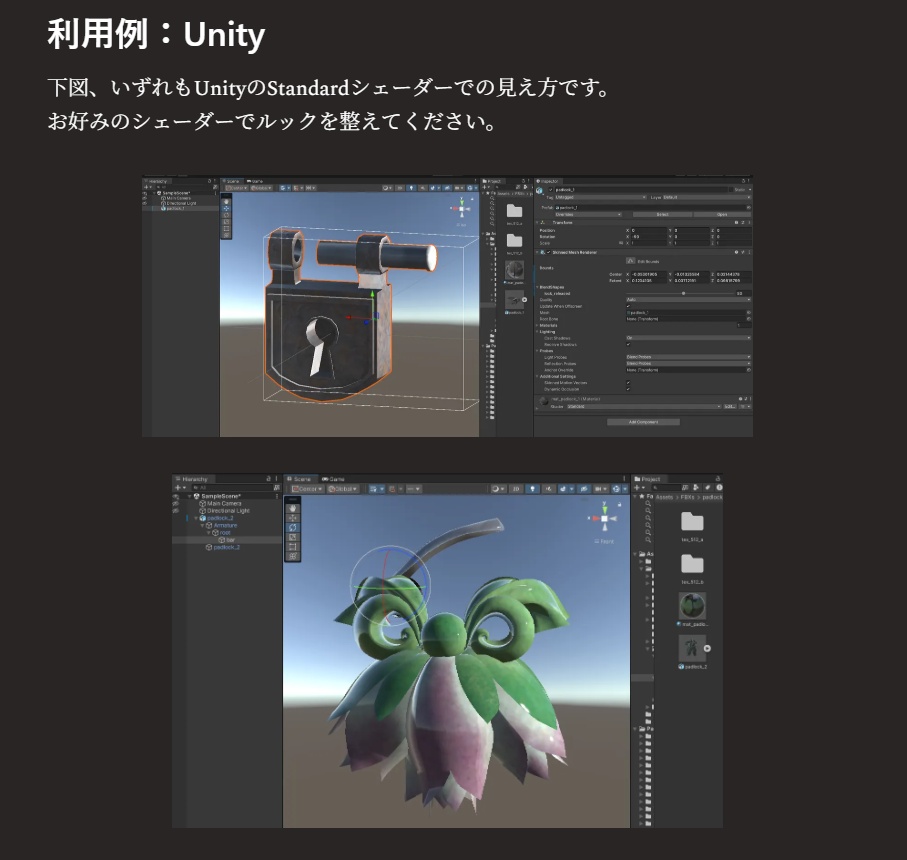Select Rotate tool in upper Unity scene toolbar
Screen dimensions: 907x860
click(226, 215)
